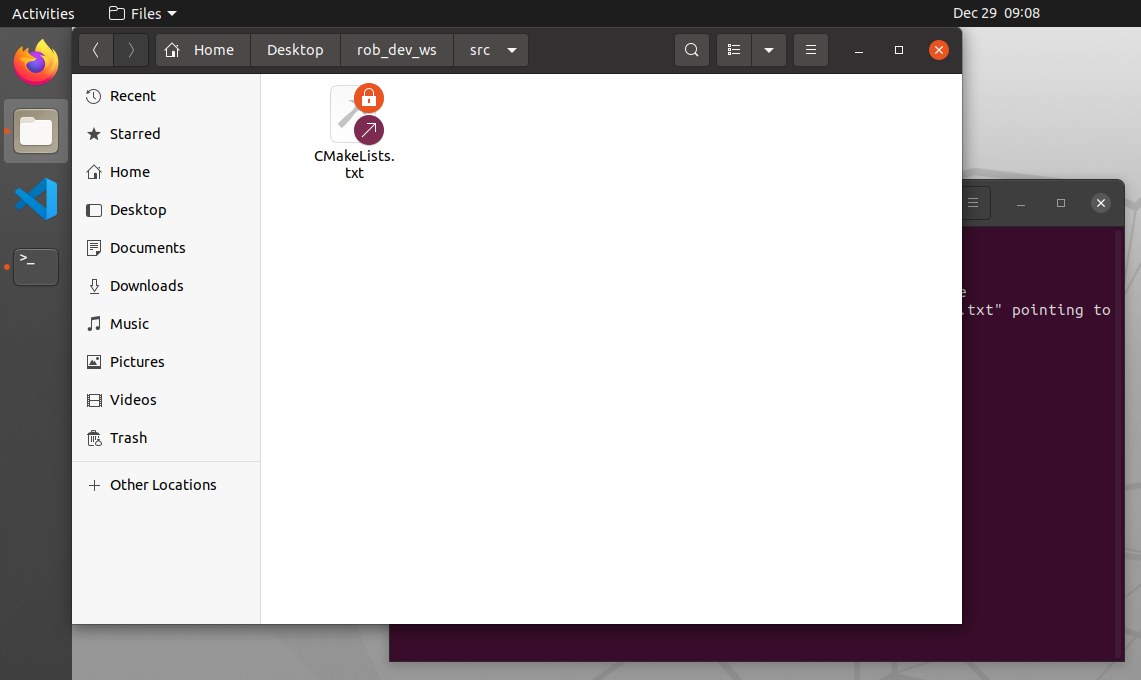Close the terminal window

1101,203
